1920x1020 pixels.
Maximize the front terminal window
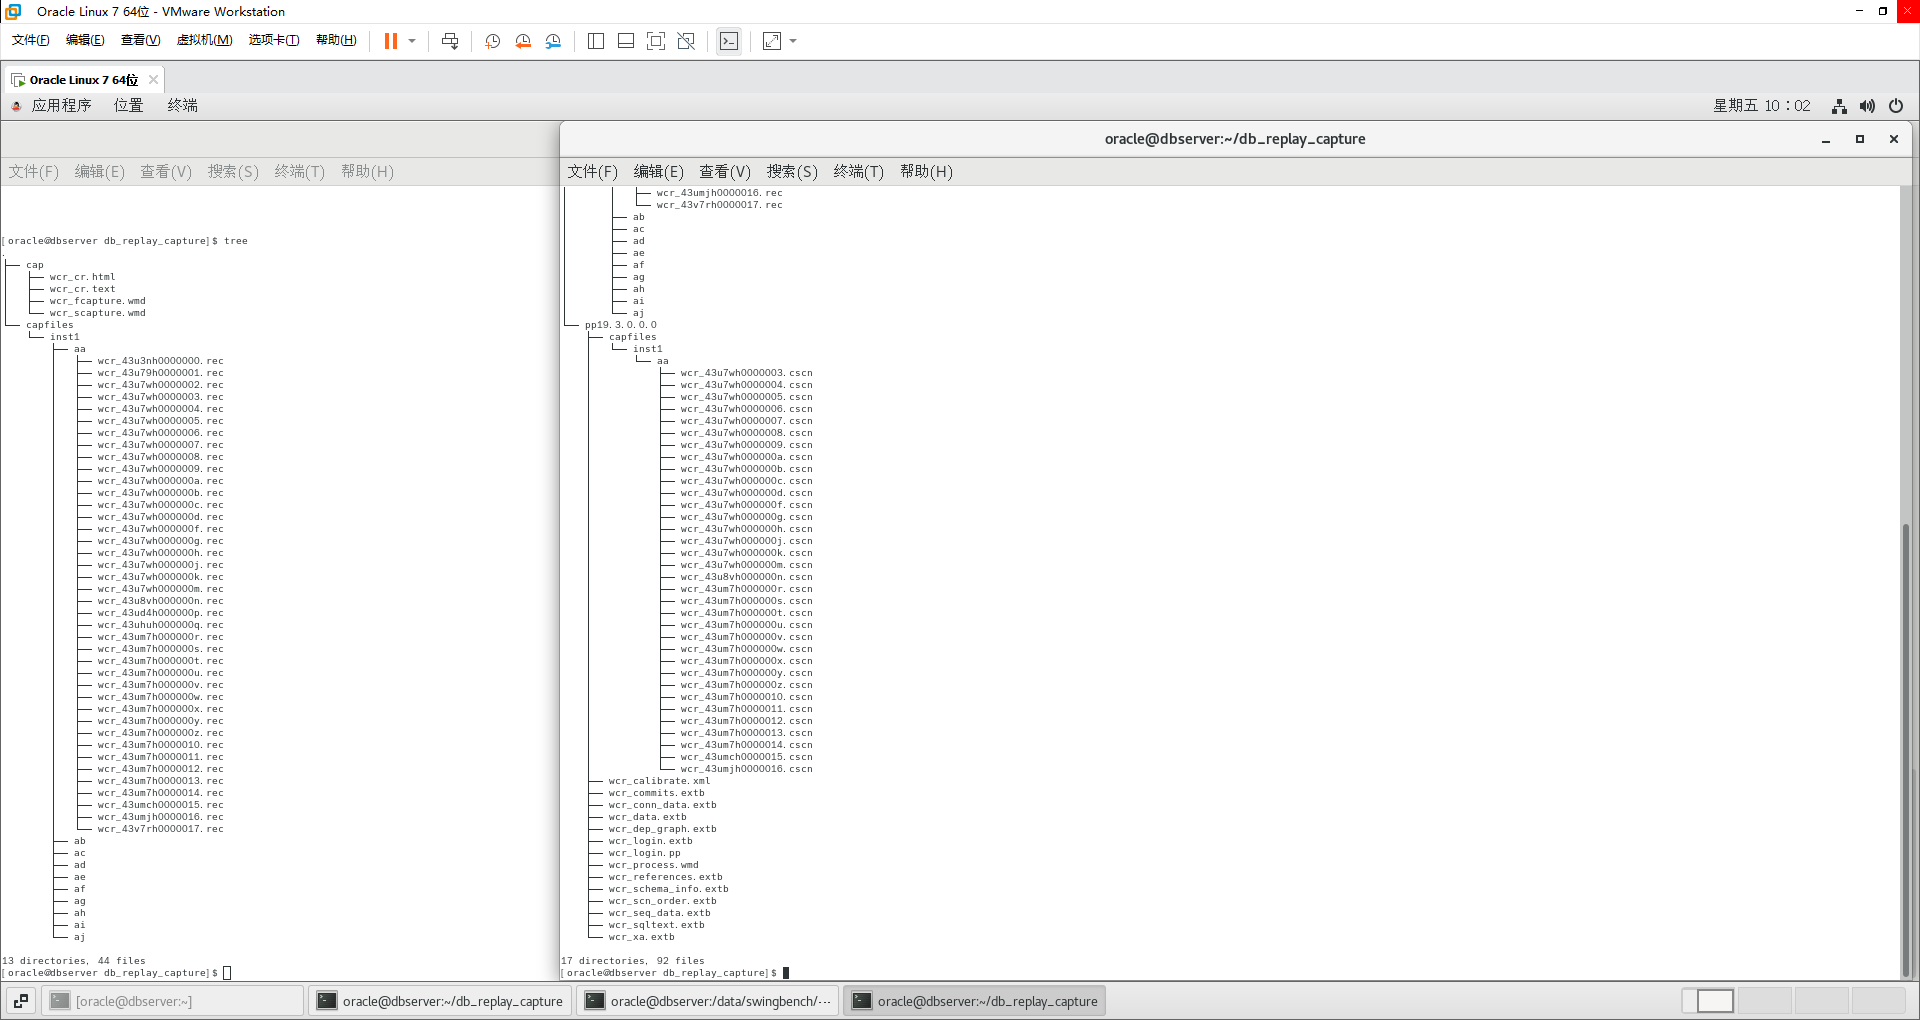pos(1860,139)
